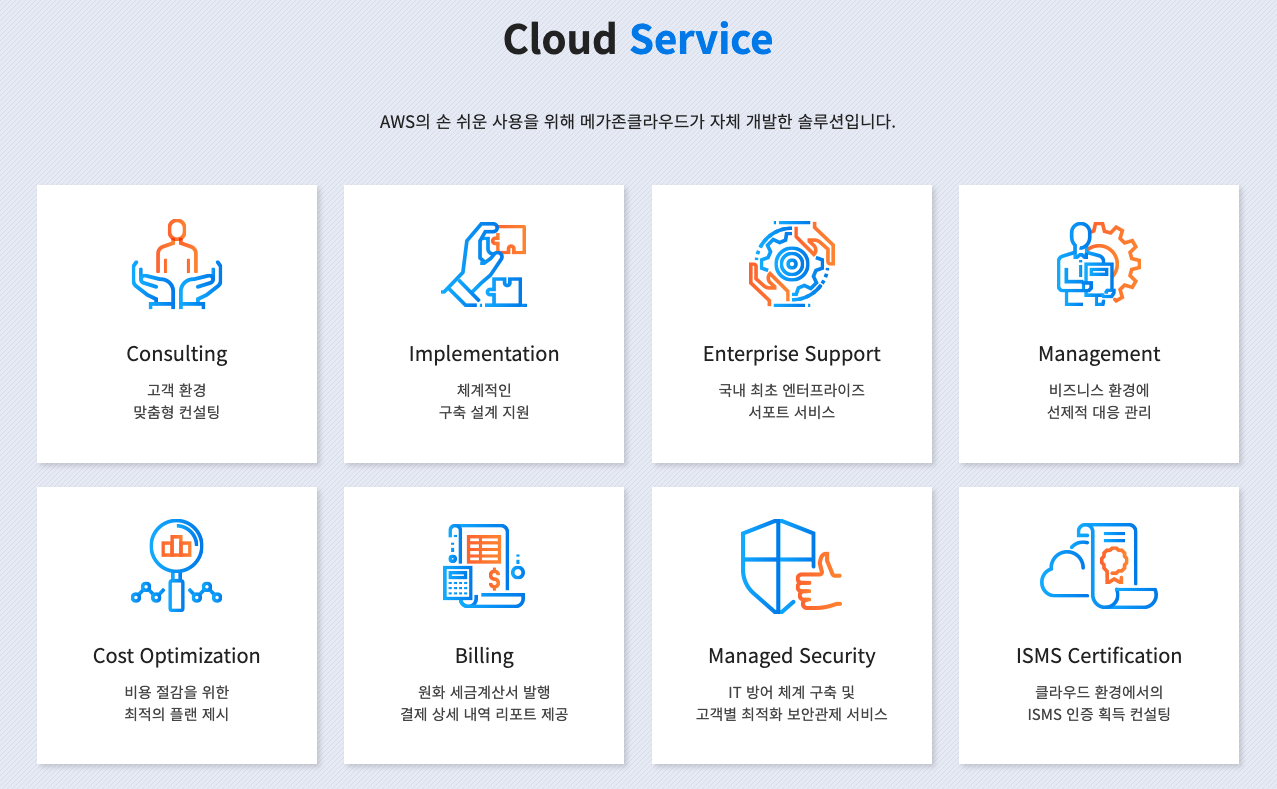This screenshot has height=789, width=1277.
Task: Click the Management title text
Action: [x=1098, y=353]
